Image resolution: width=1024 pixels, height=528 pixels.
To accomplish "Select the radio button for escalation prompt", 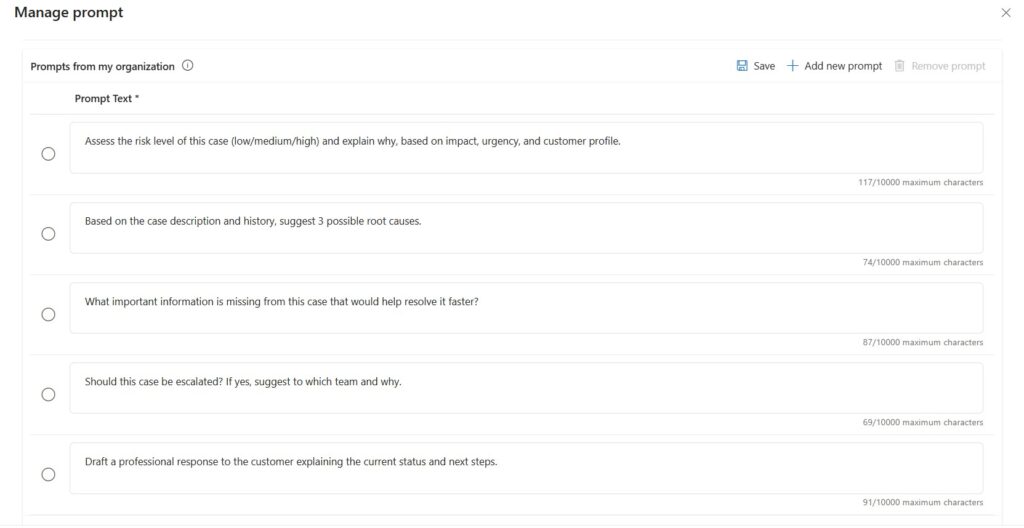I will tap(48, 394).
